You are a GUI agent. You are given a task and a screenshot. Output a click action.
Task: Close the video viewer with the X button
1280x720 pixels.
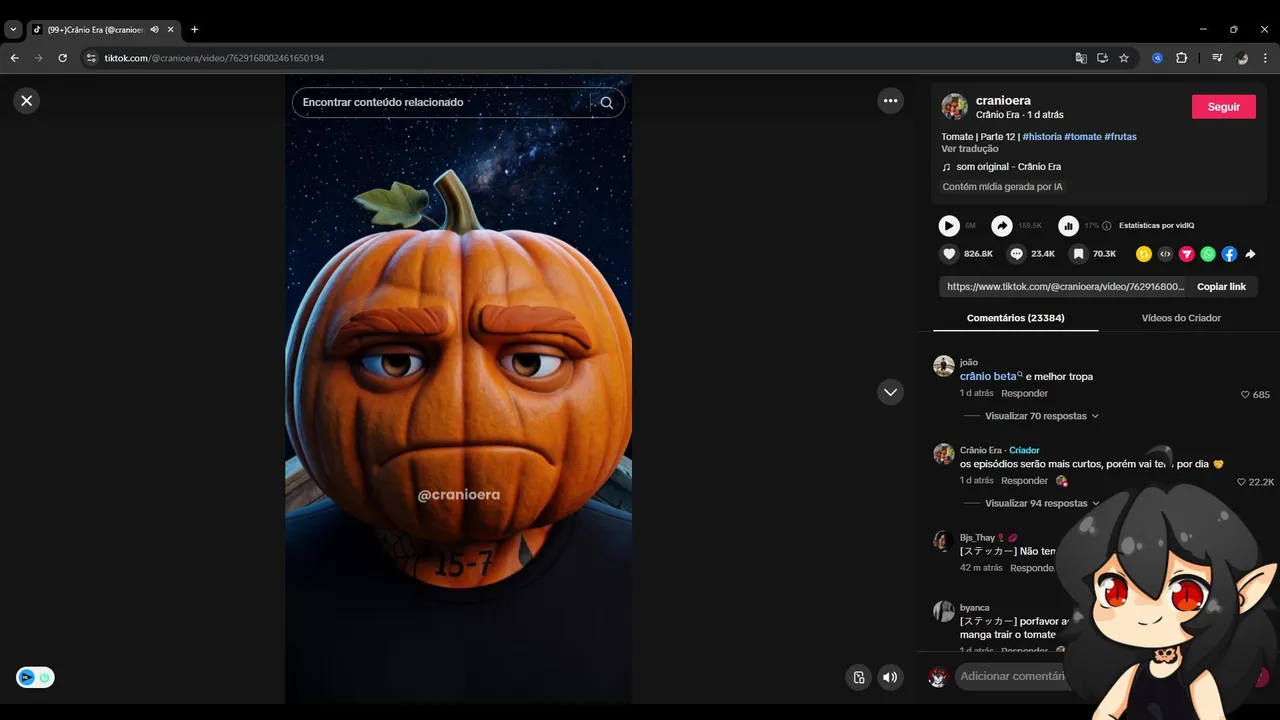point(27,100)
